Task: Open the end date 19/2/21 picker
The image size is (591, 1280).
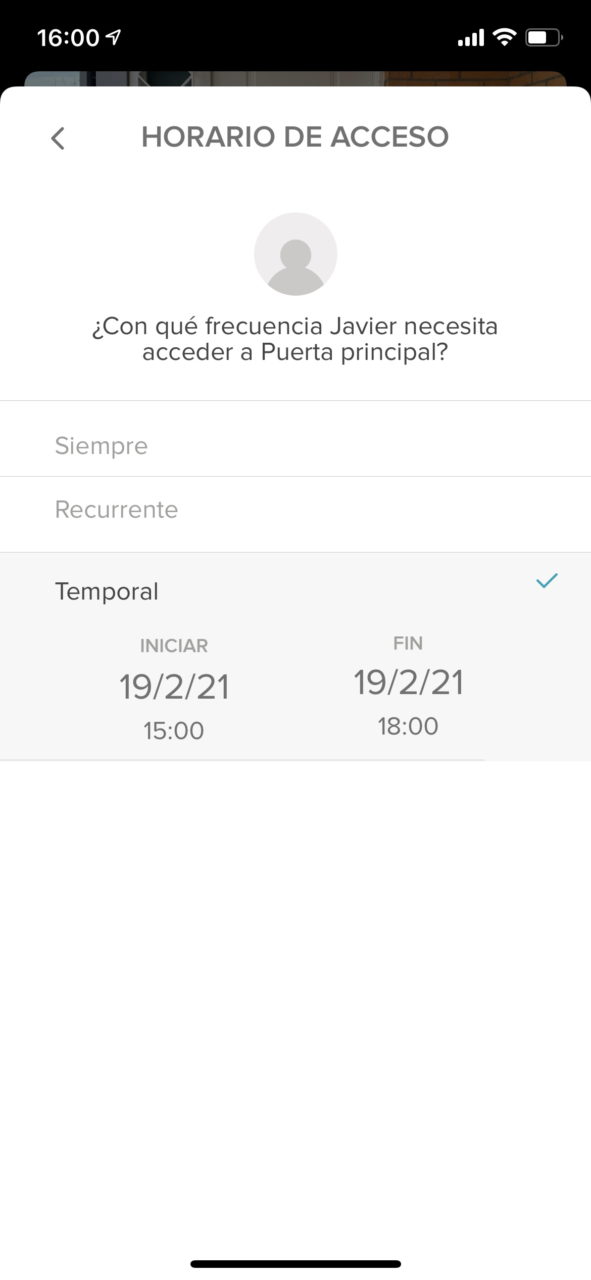Action: point(408,683)
